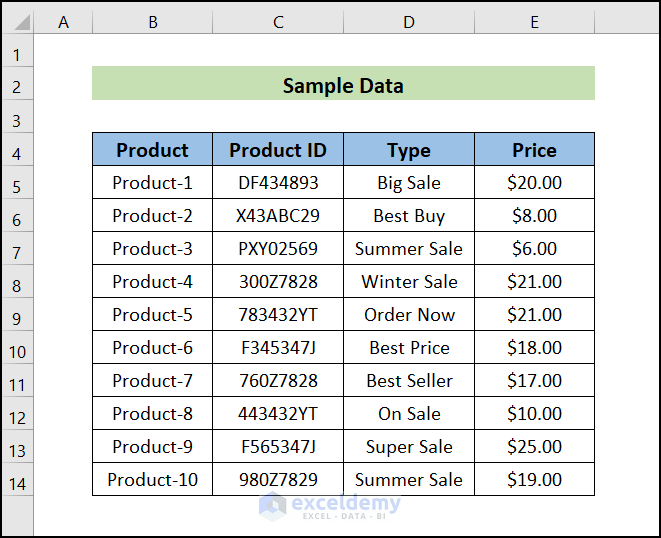
Task: Select the Winter Sale cell
Action: (409, 282)
